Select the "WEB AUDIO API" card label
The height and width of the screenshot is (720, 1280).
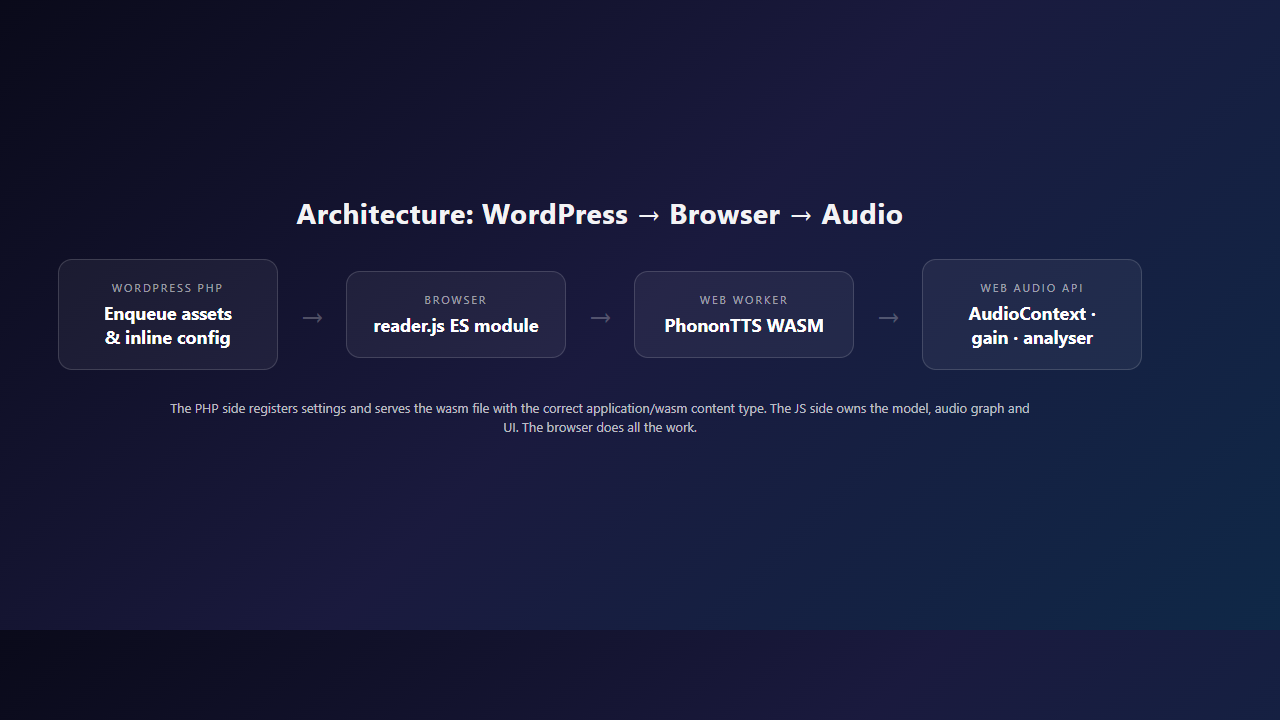(x=1032, y=288)
